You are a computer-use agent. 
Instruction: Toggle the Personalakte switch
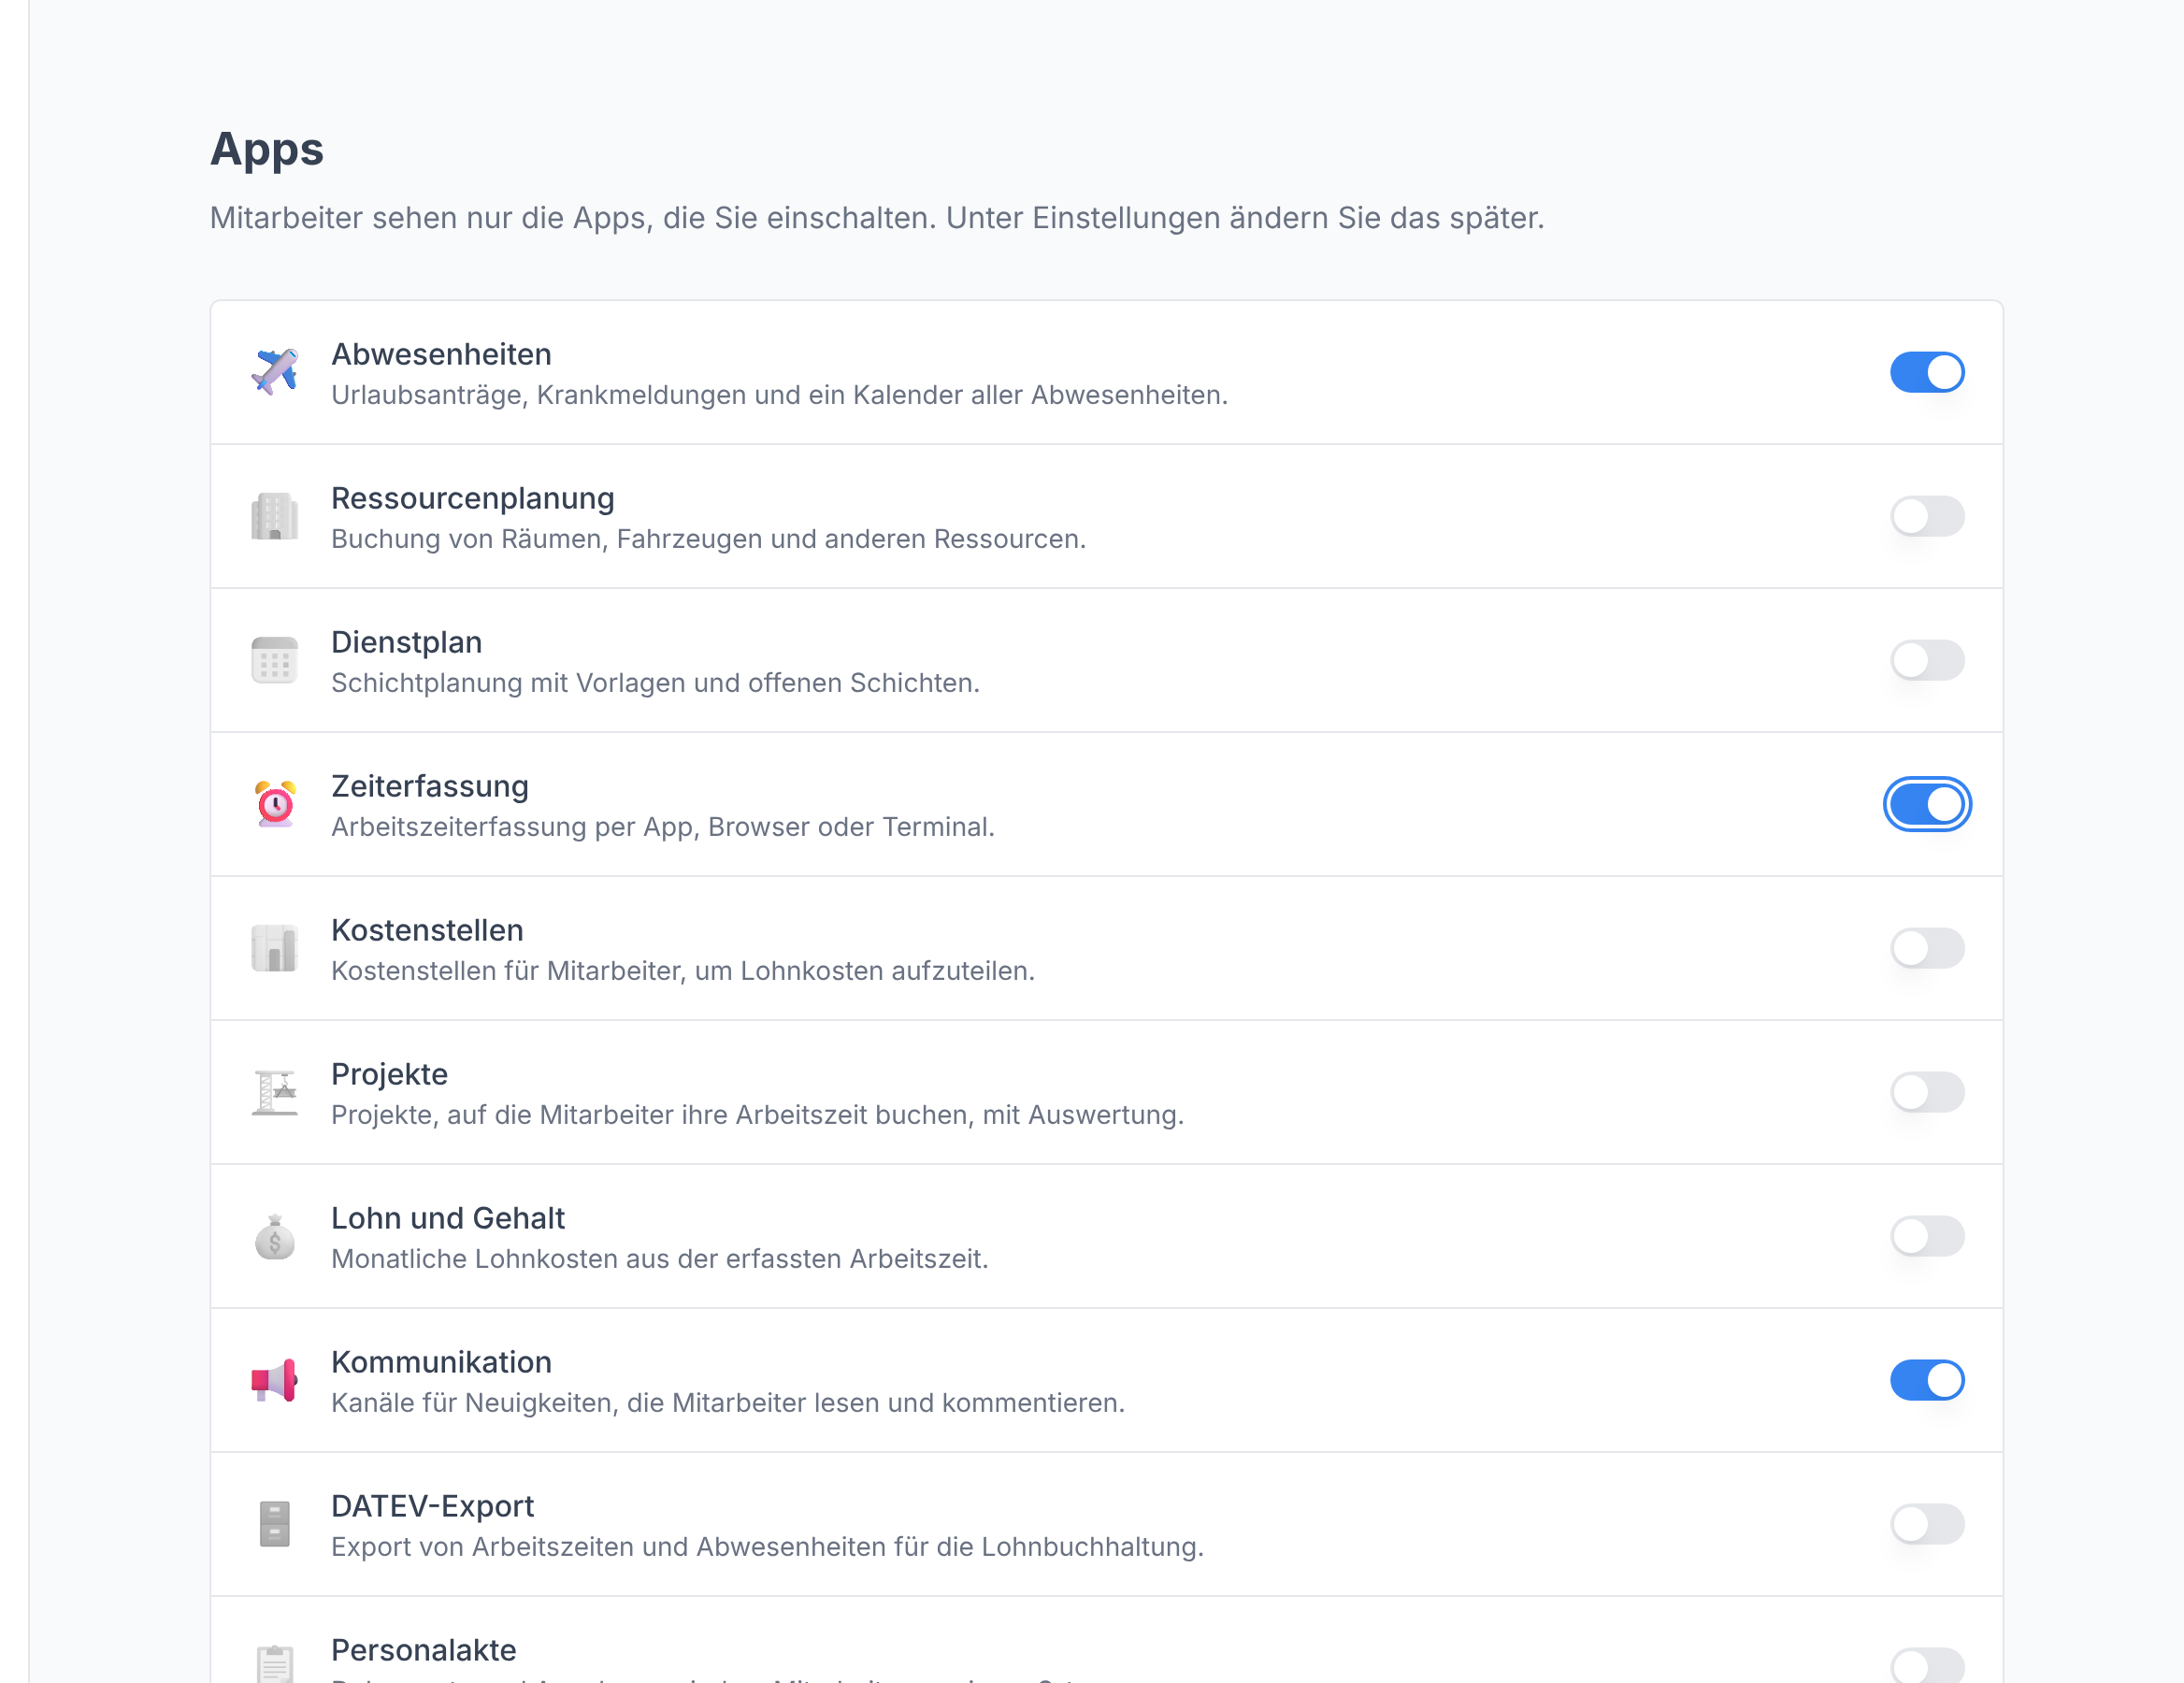[1927, 1665]
